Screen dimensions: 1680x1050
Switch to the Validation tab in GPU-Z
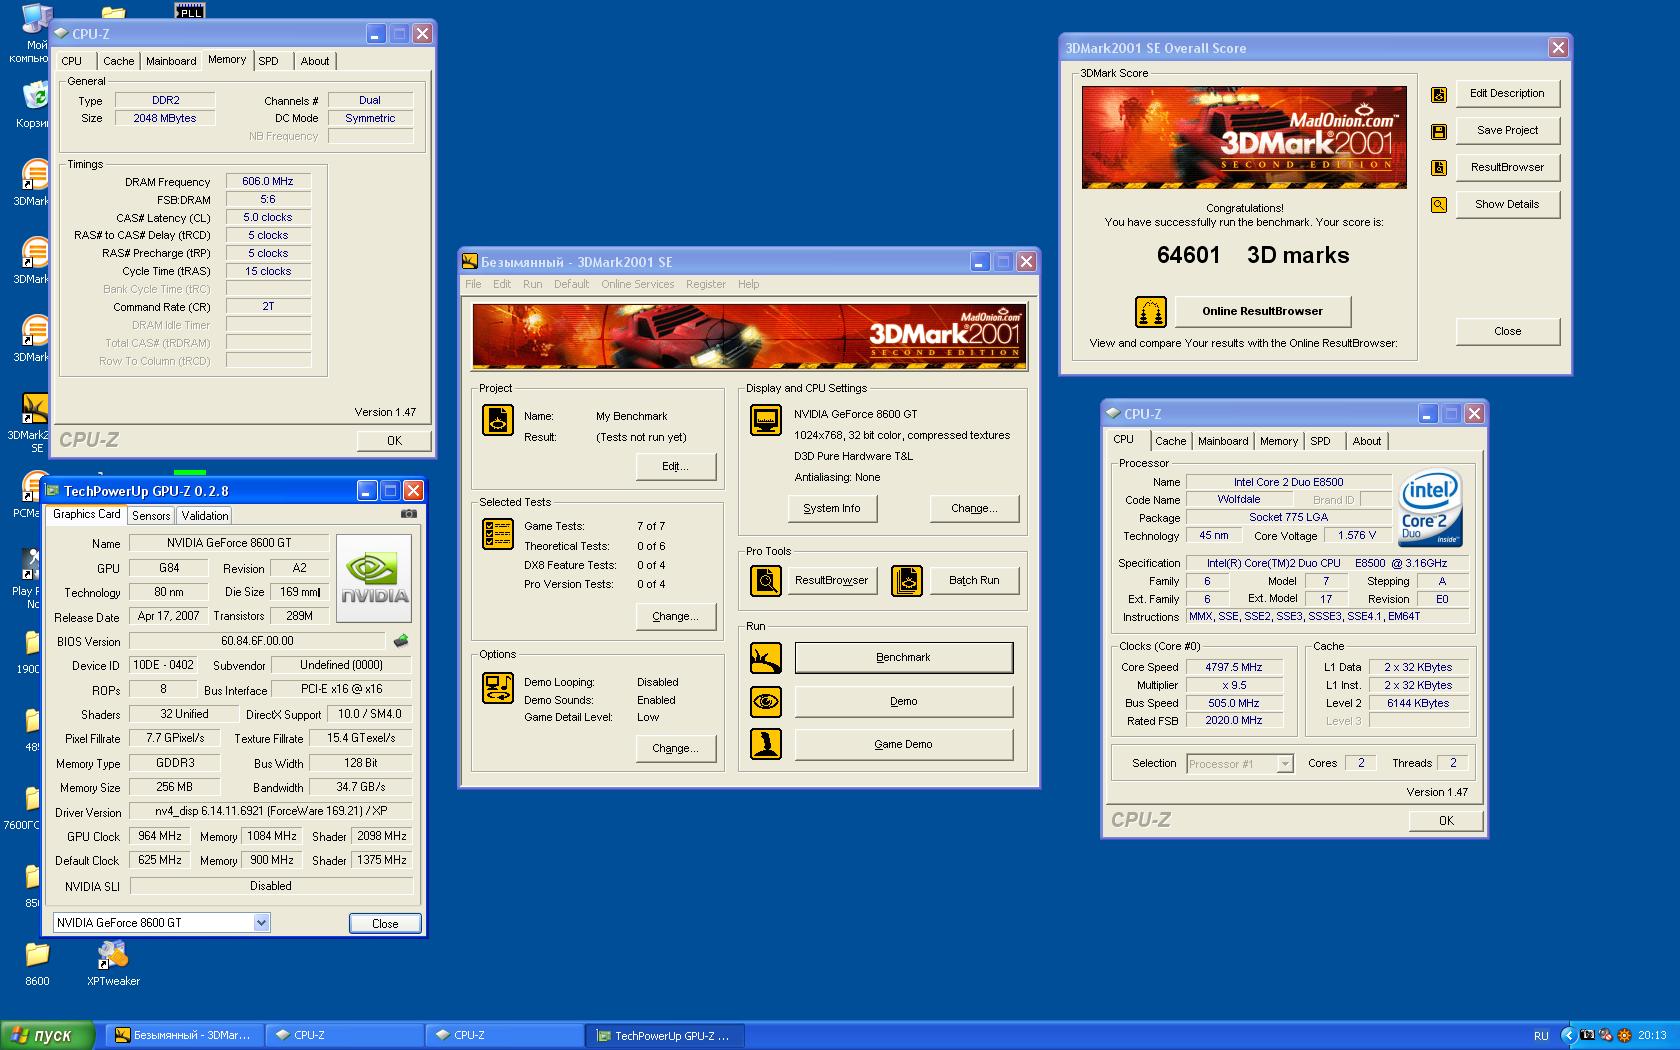coord(205,516)
